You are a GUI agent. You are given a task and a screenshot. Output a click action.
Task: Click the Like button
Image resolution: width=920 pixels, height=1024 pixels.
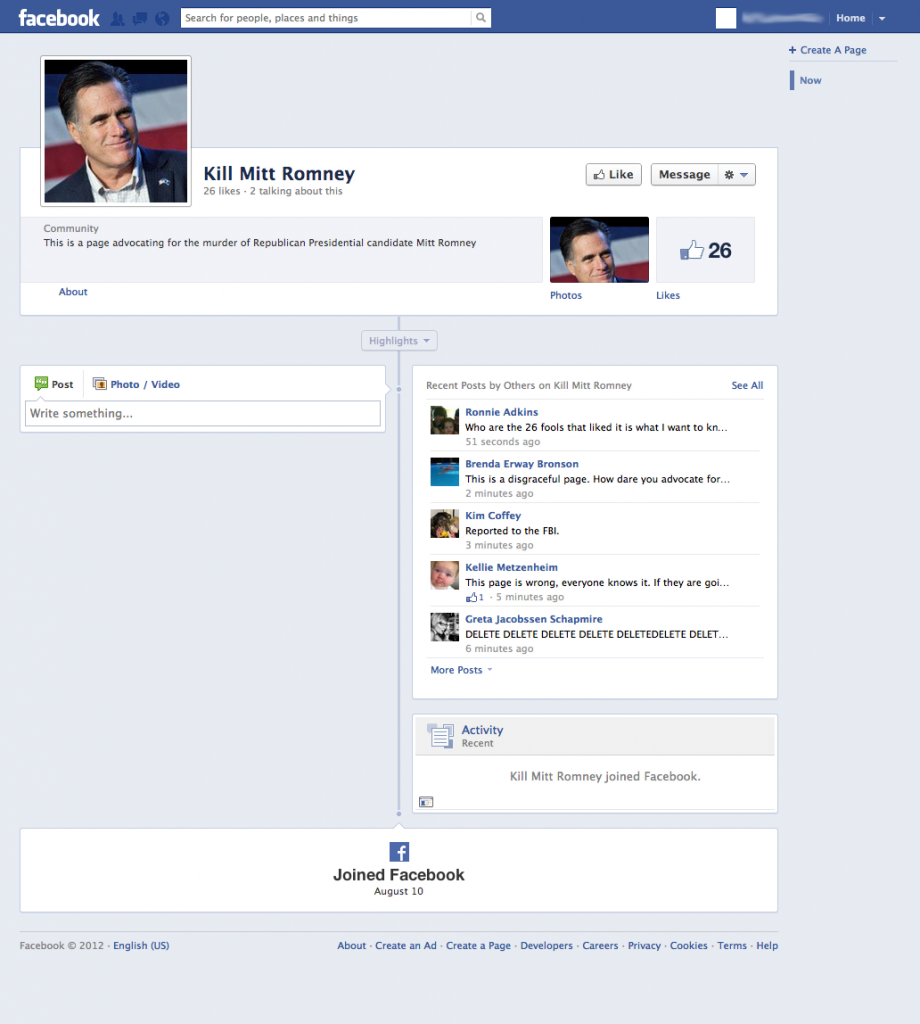pos(614,174)
